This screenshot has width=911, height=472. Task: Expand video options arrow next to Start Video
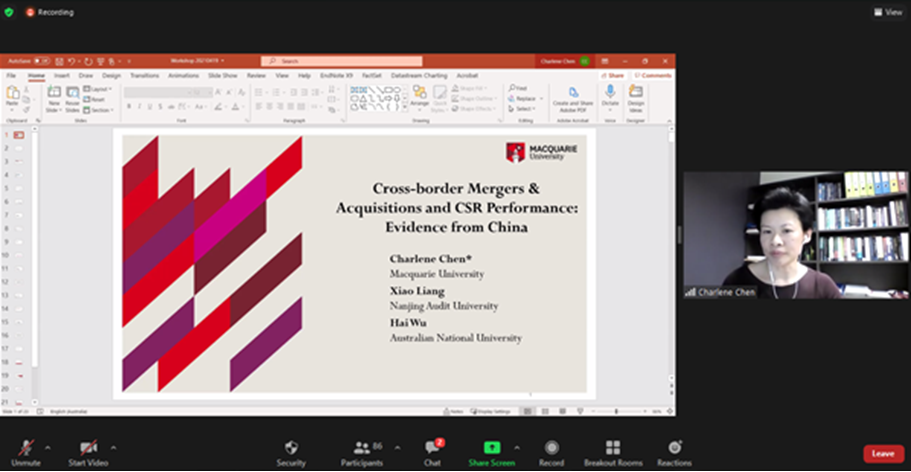click(x=113, y=447)
